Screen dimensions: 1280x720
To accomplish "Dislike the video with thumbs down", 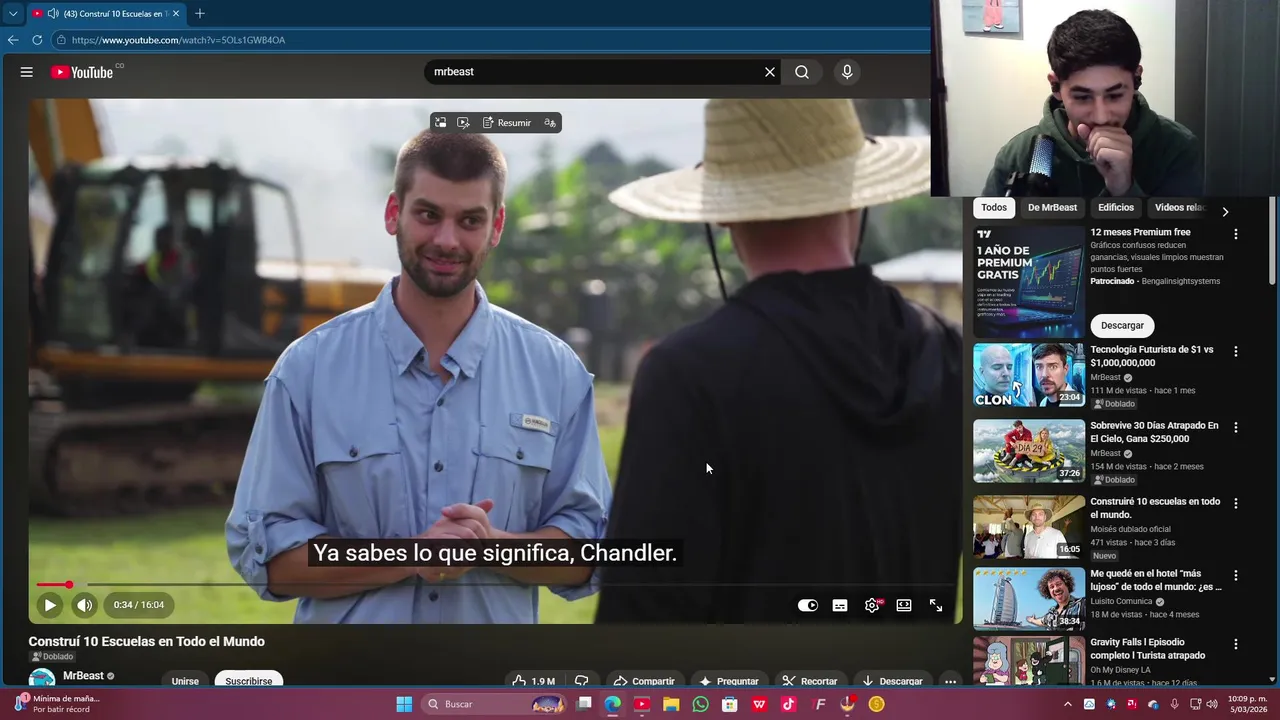I will tap(582, 681).
